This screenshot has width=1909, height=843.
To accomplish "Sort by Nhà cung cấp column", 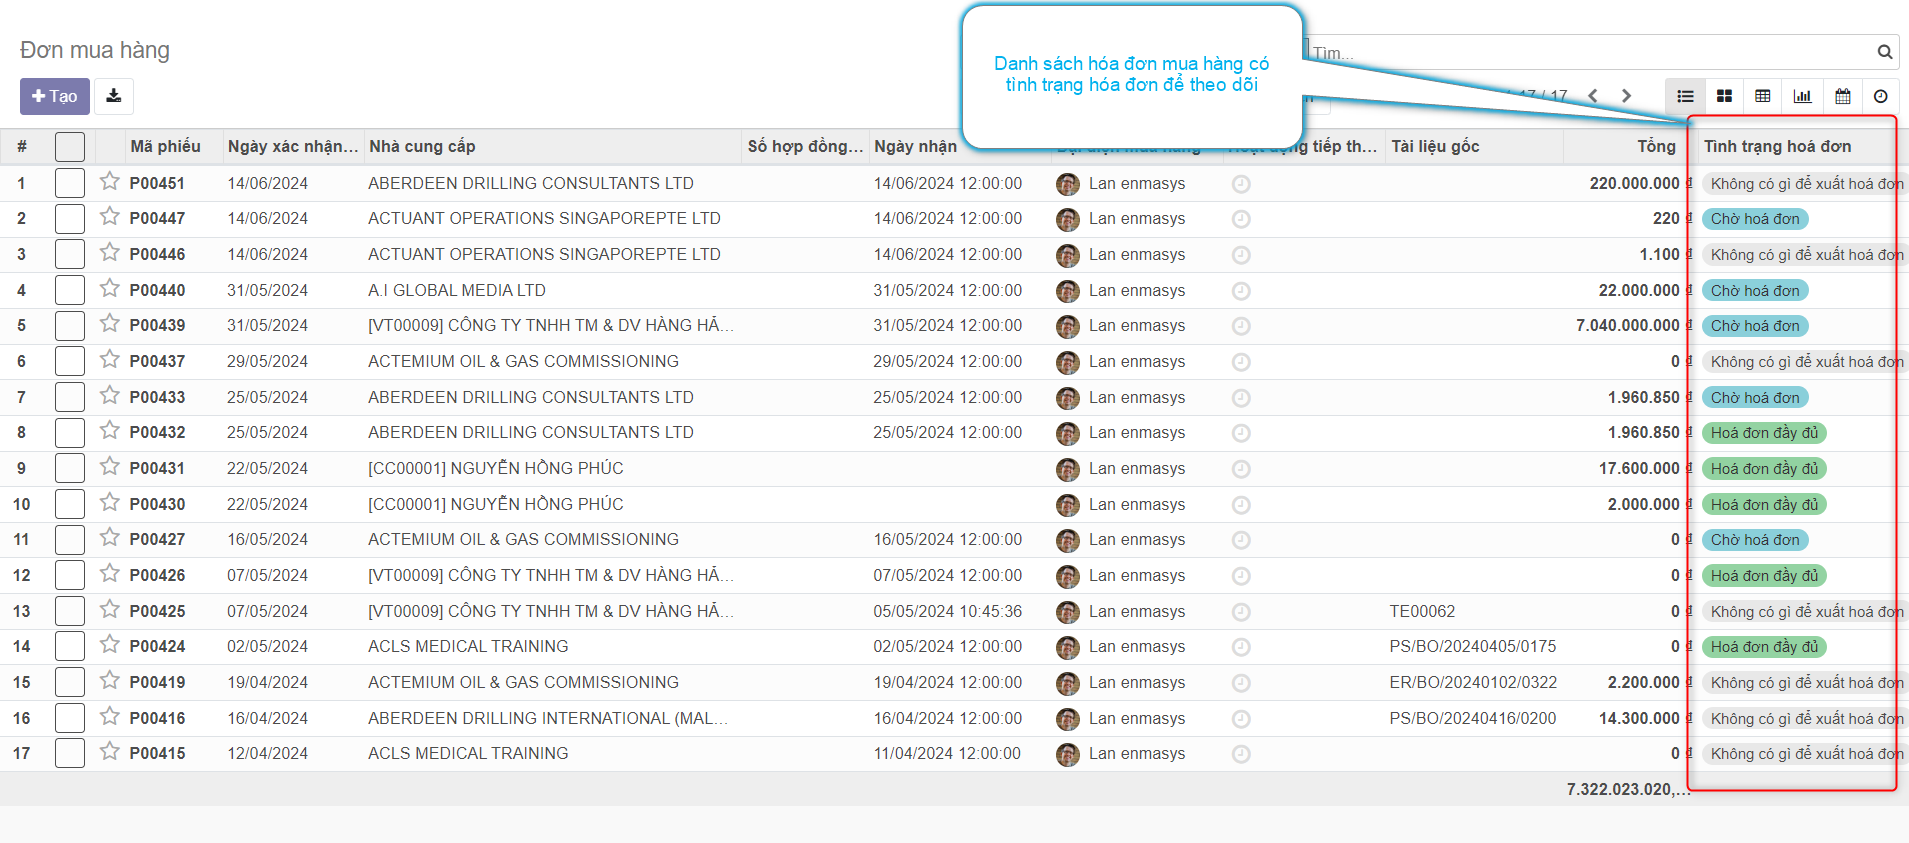I will point(422,147).
